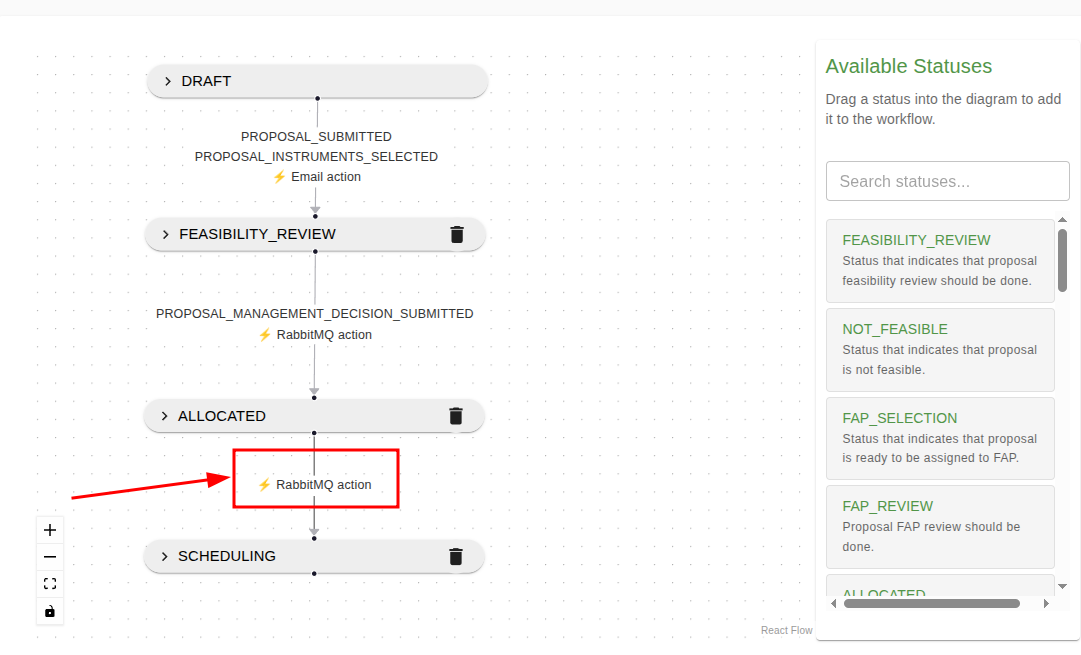Expand the DRAFT status node
This screenshot has height=655, width=1081.
click(167, 81)
